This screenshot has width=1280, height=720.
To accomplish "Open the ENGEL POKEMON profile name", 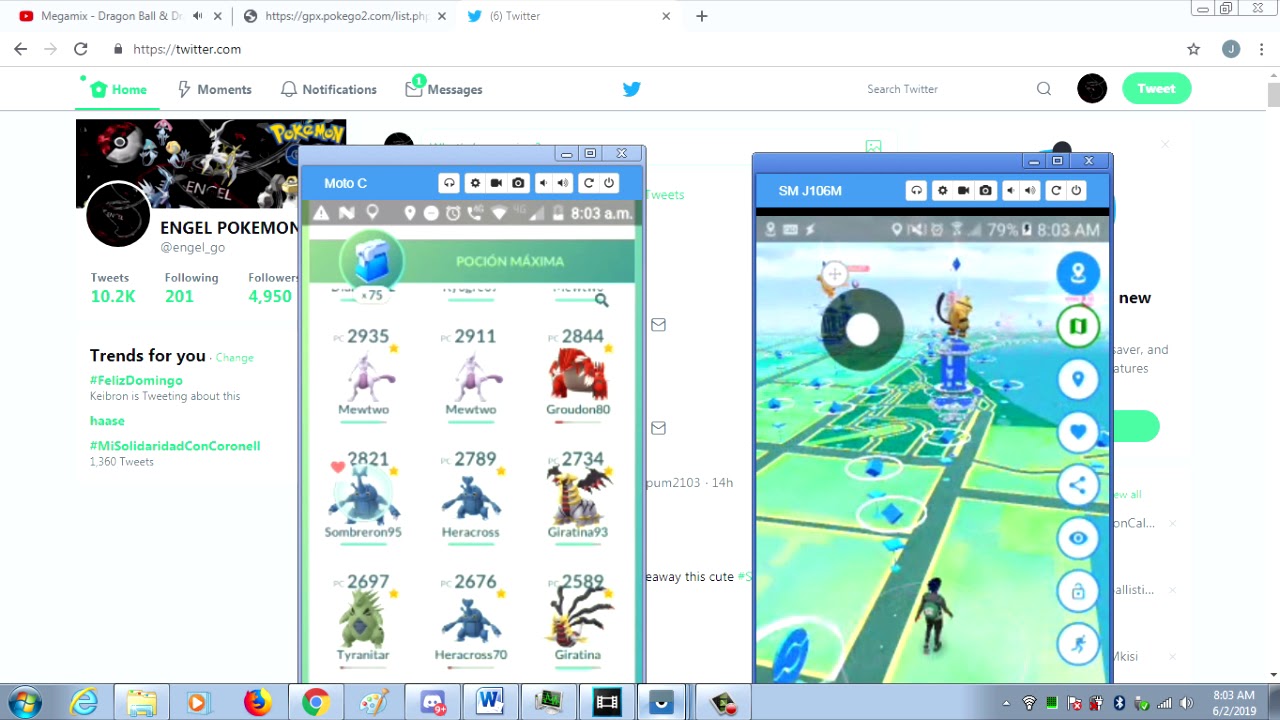I will coord(230,228).
